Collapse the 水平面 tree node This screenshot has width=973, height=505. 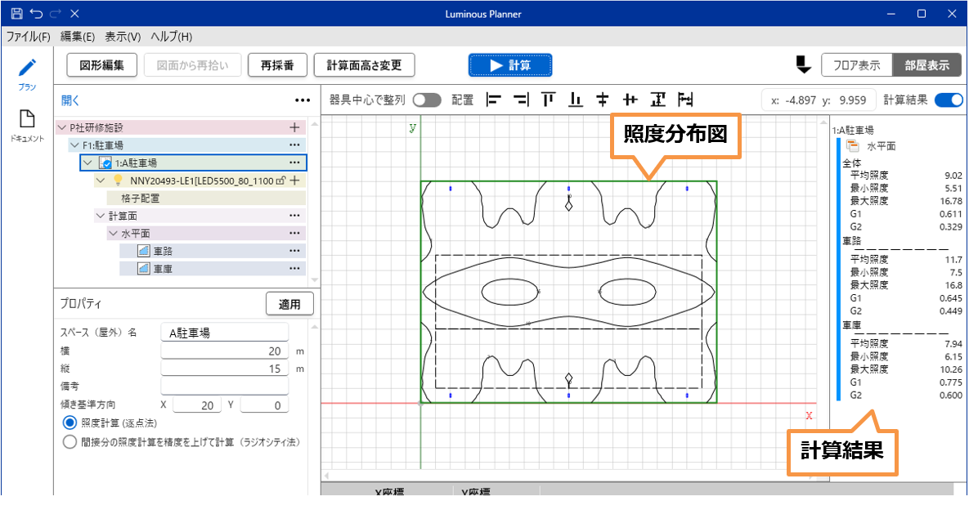pyautogui.click(x=113, y=234)
